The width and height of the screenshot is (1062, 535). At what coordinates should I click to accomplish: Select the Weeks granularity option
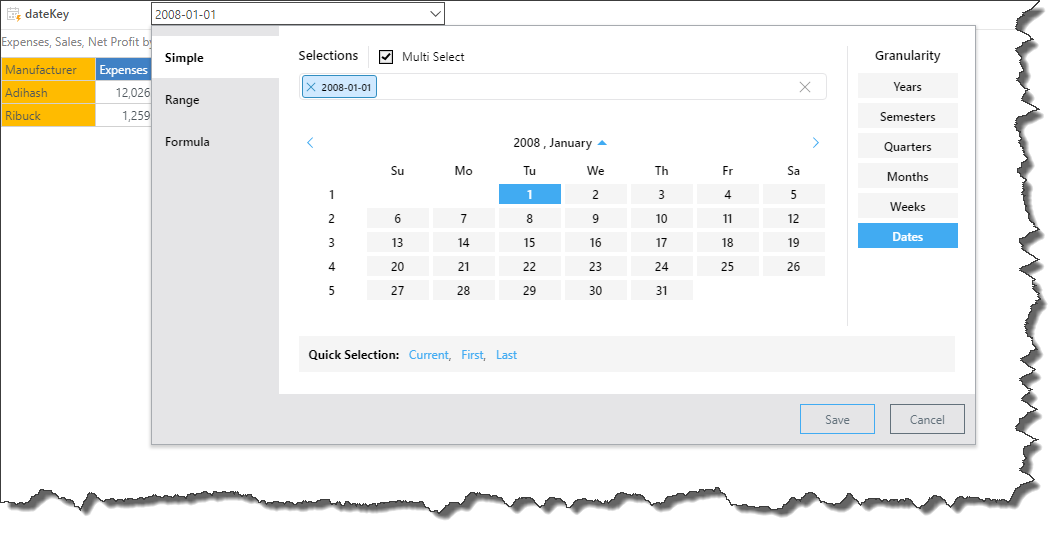(x=907, y=206)
